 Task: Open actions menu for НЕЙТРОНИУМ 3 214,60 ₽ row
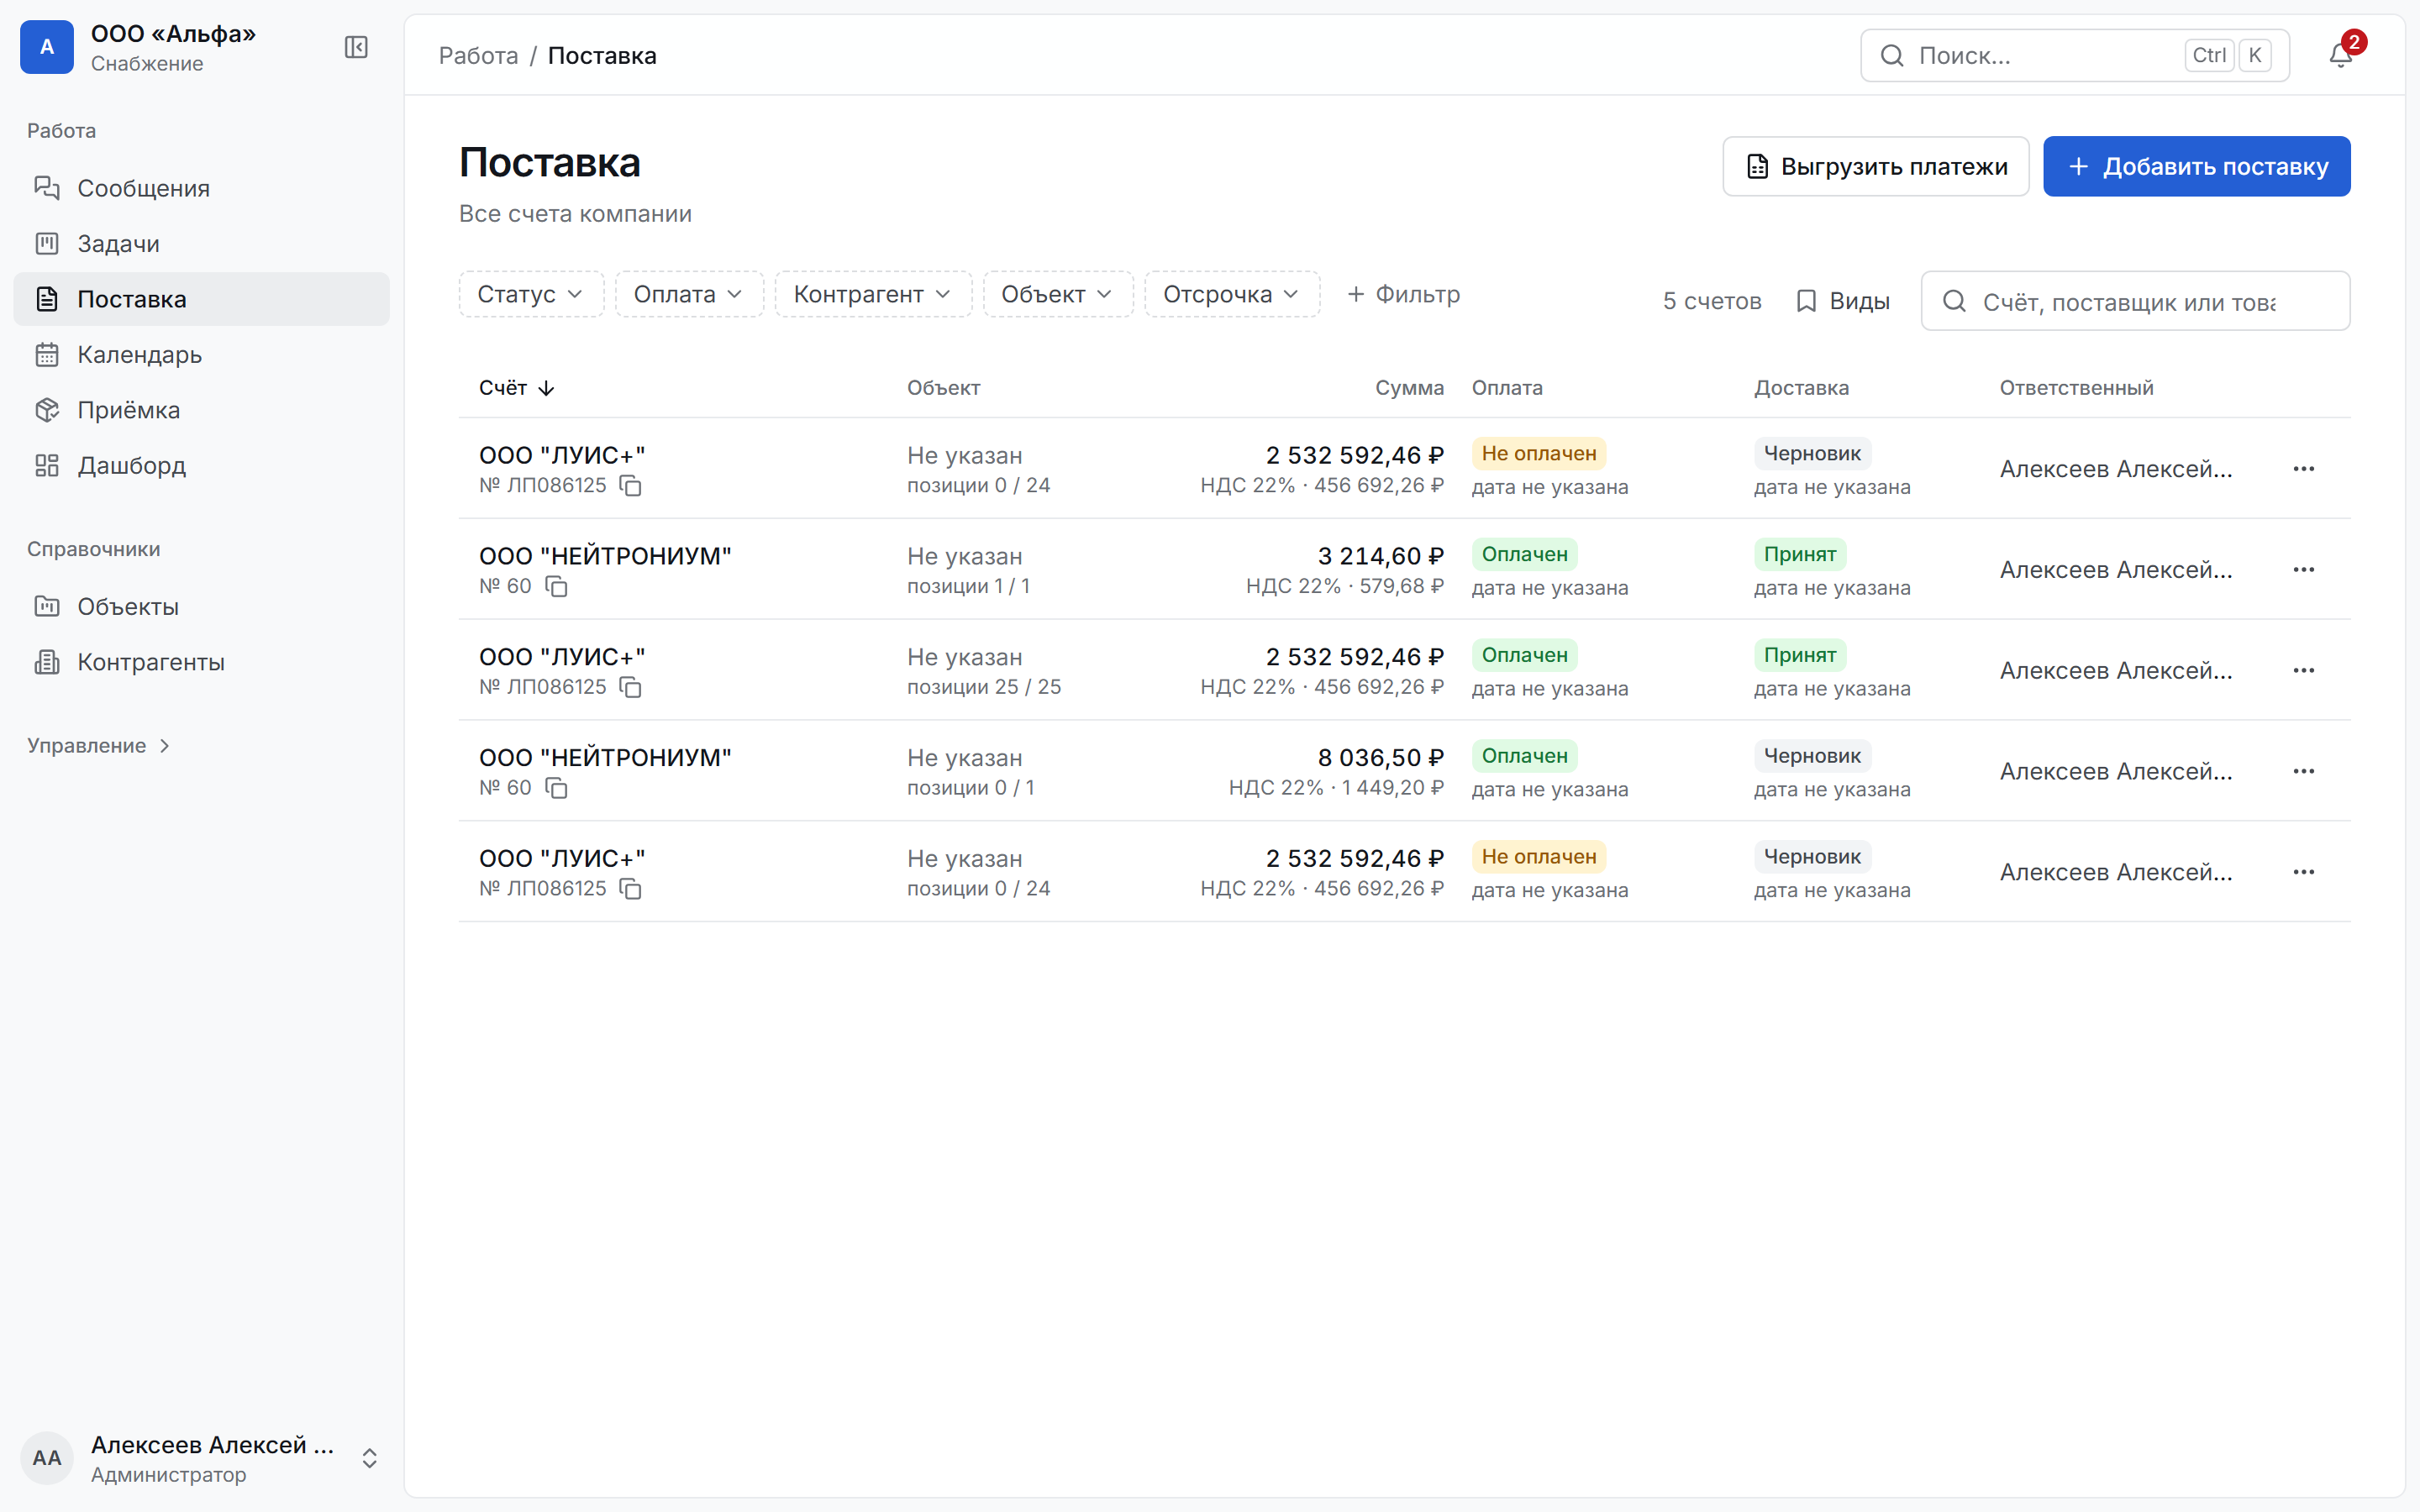tap(2303, 570)
